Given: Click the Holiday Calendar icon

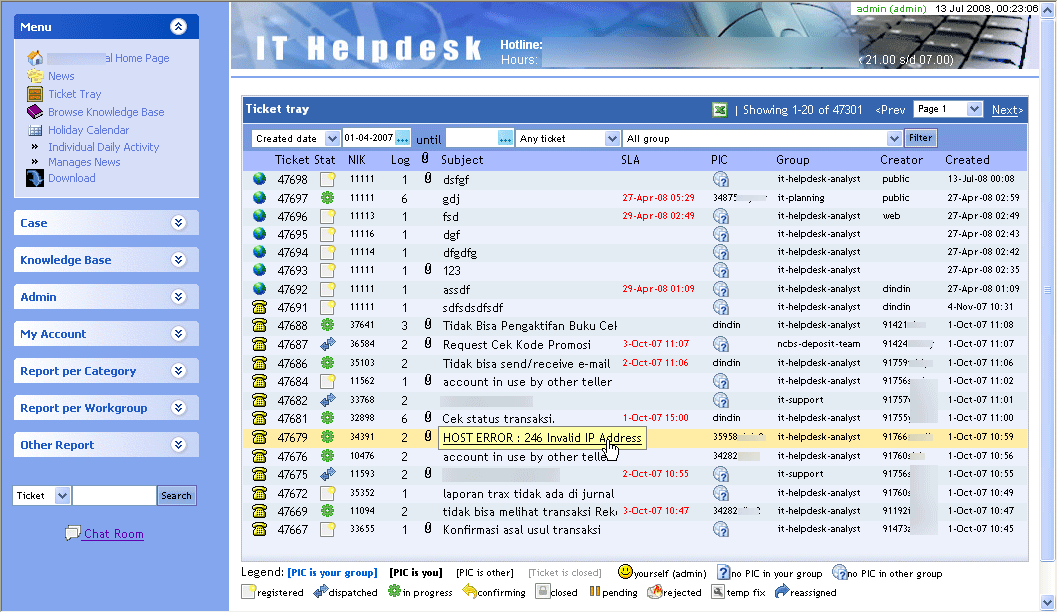Looking at the screenshot, I should pos(35,130).
